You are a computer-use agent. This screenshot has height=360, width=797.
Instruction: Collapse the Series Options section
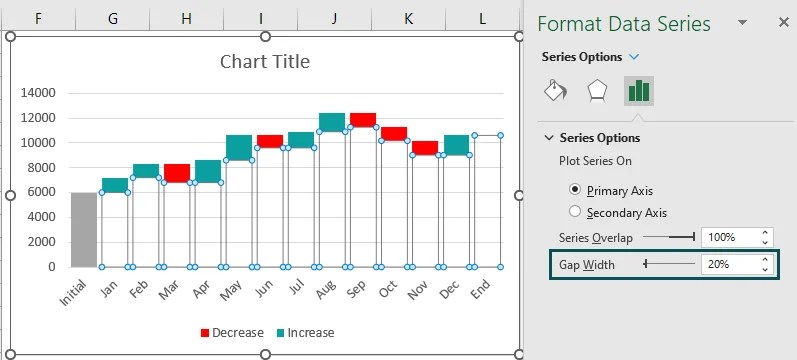549,138
